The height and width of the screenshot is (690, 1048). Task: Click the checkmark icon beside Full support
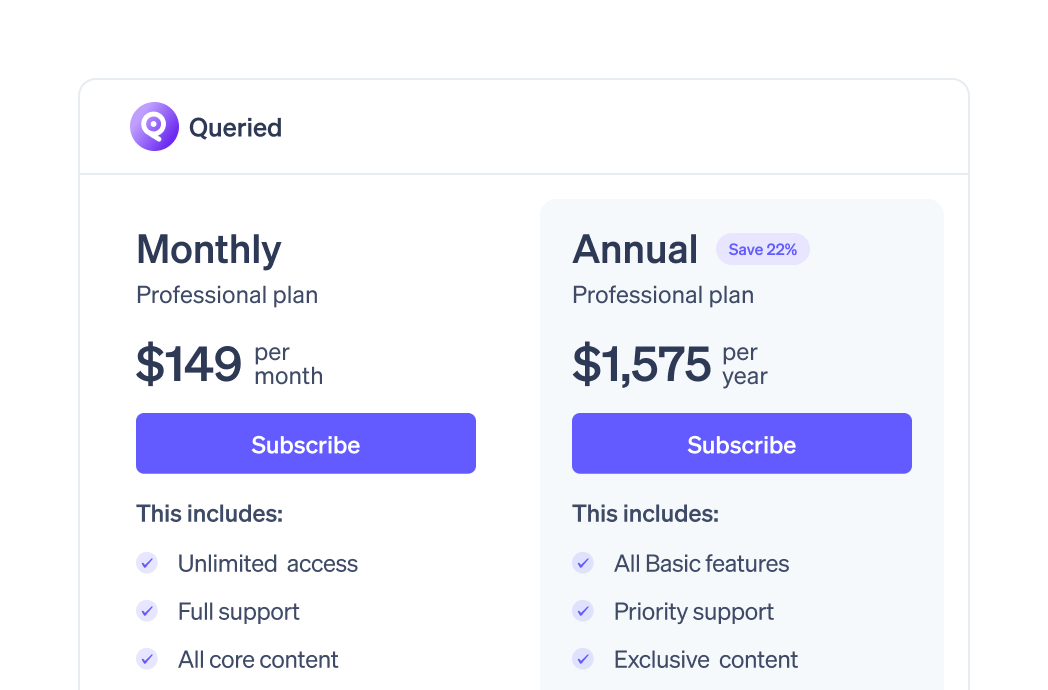click(x=147, y=611)
